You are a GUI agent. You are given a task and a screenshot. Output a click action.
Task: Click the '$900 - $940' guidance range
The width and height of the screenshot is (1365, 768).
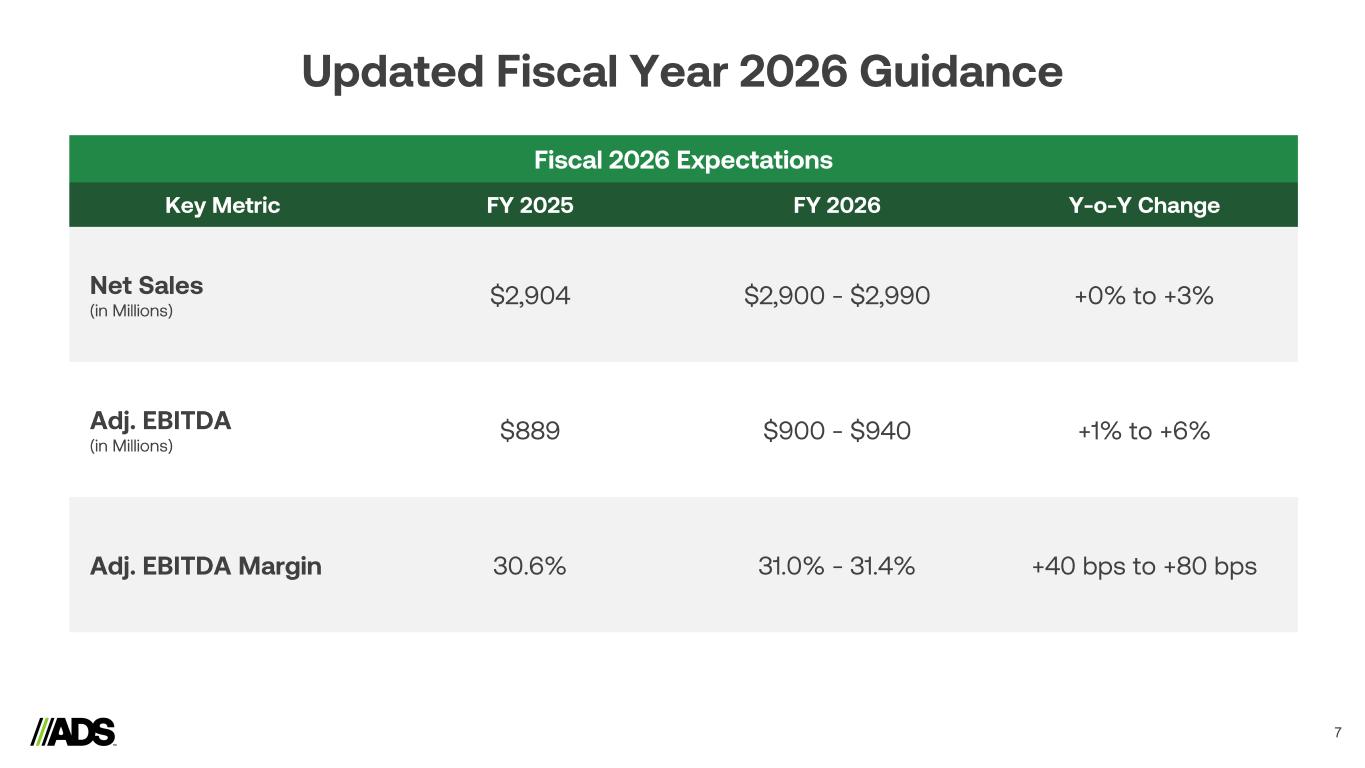point(837,431)
